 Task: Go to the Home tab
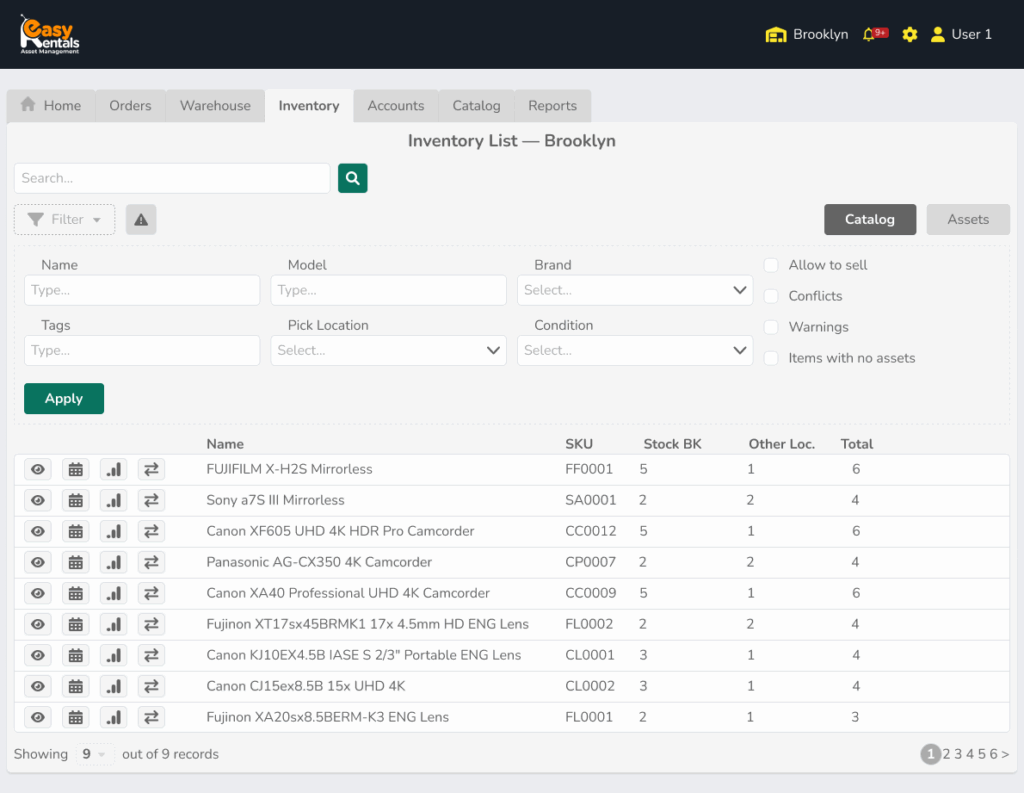tap(51, 106)
